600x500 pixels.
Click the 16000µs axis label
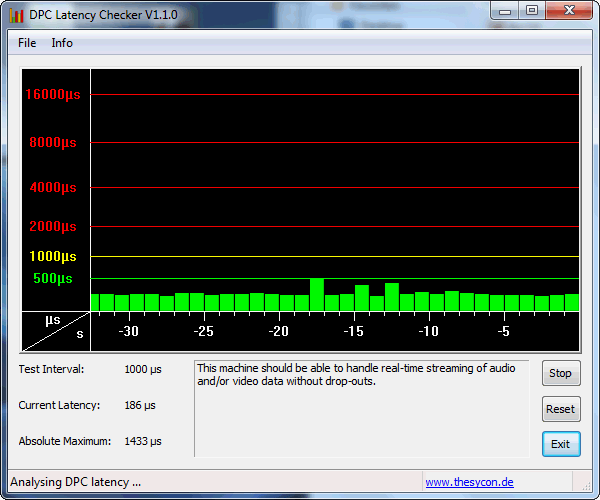[53, 94]
